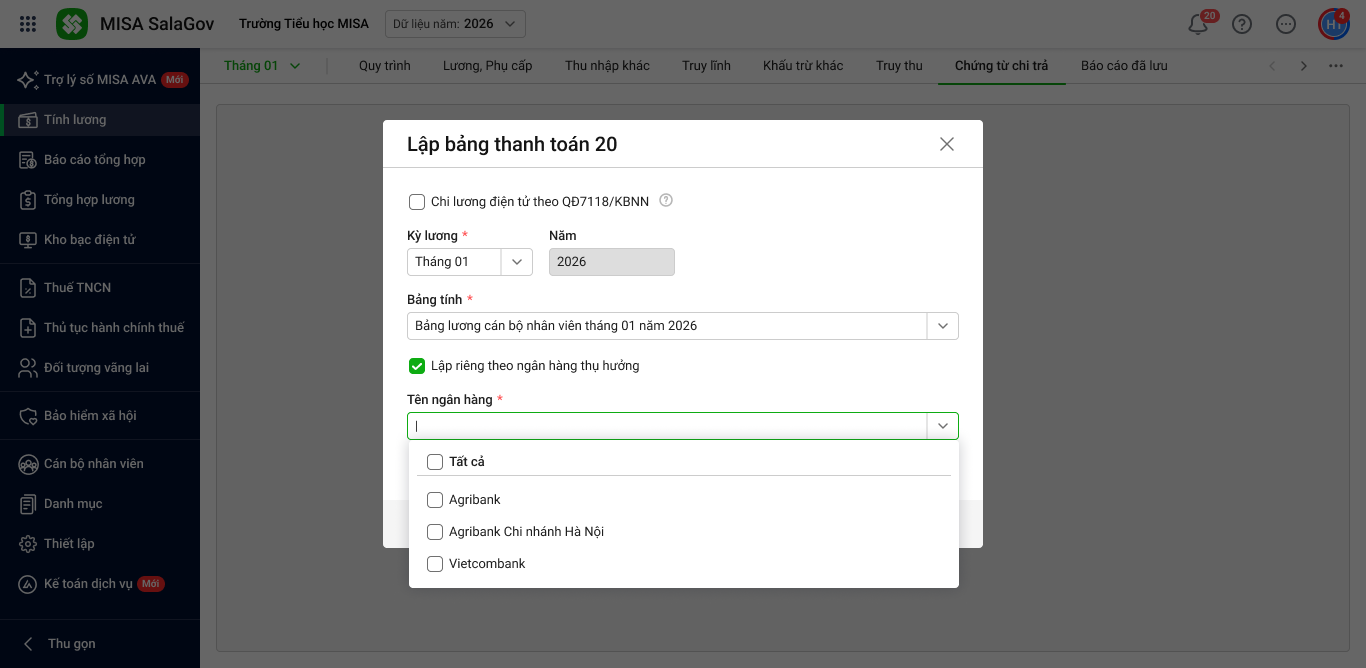Click into the Tên ngân hàng input field
Viewport: 1366px width, 668px height.
(x=667, y=426)
